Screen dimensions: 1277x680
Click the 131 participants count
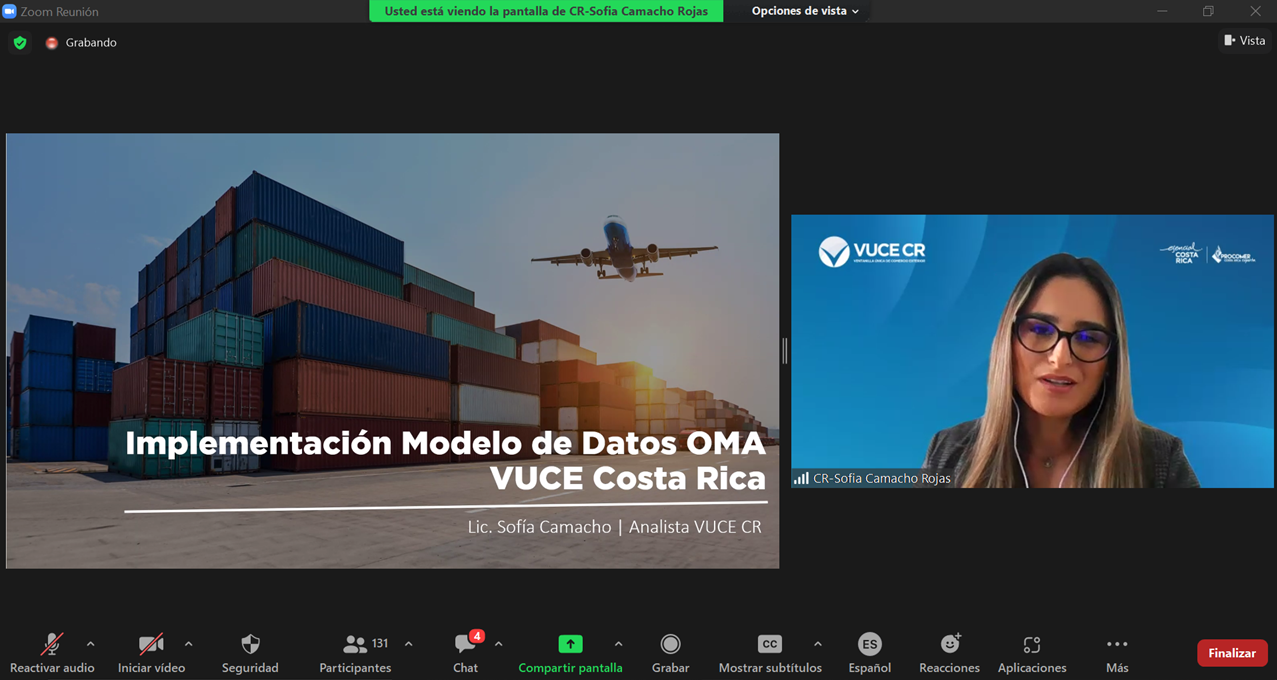pos(380,643)
